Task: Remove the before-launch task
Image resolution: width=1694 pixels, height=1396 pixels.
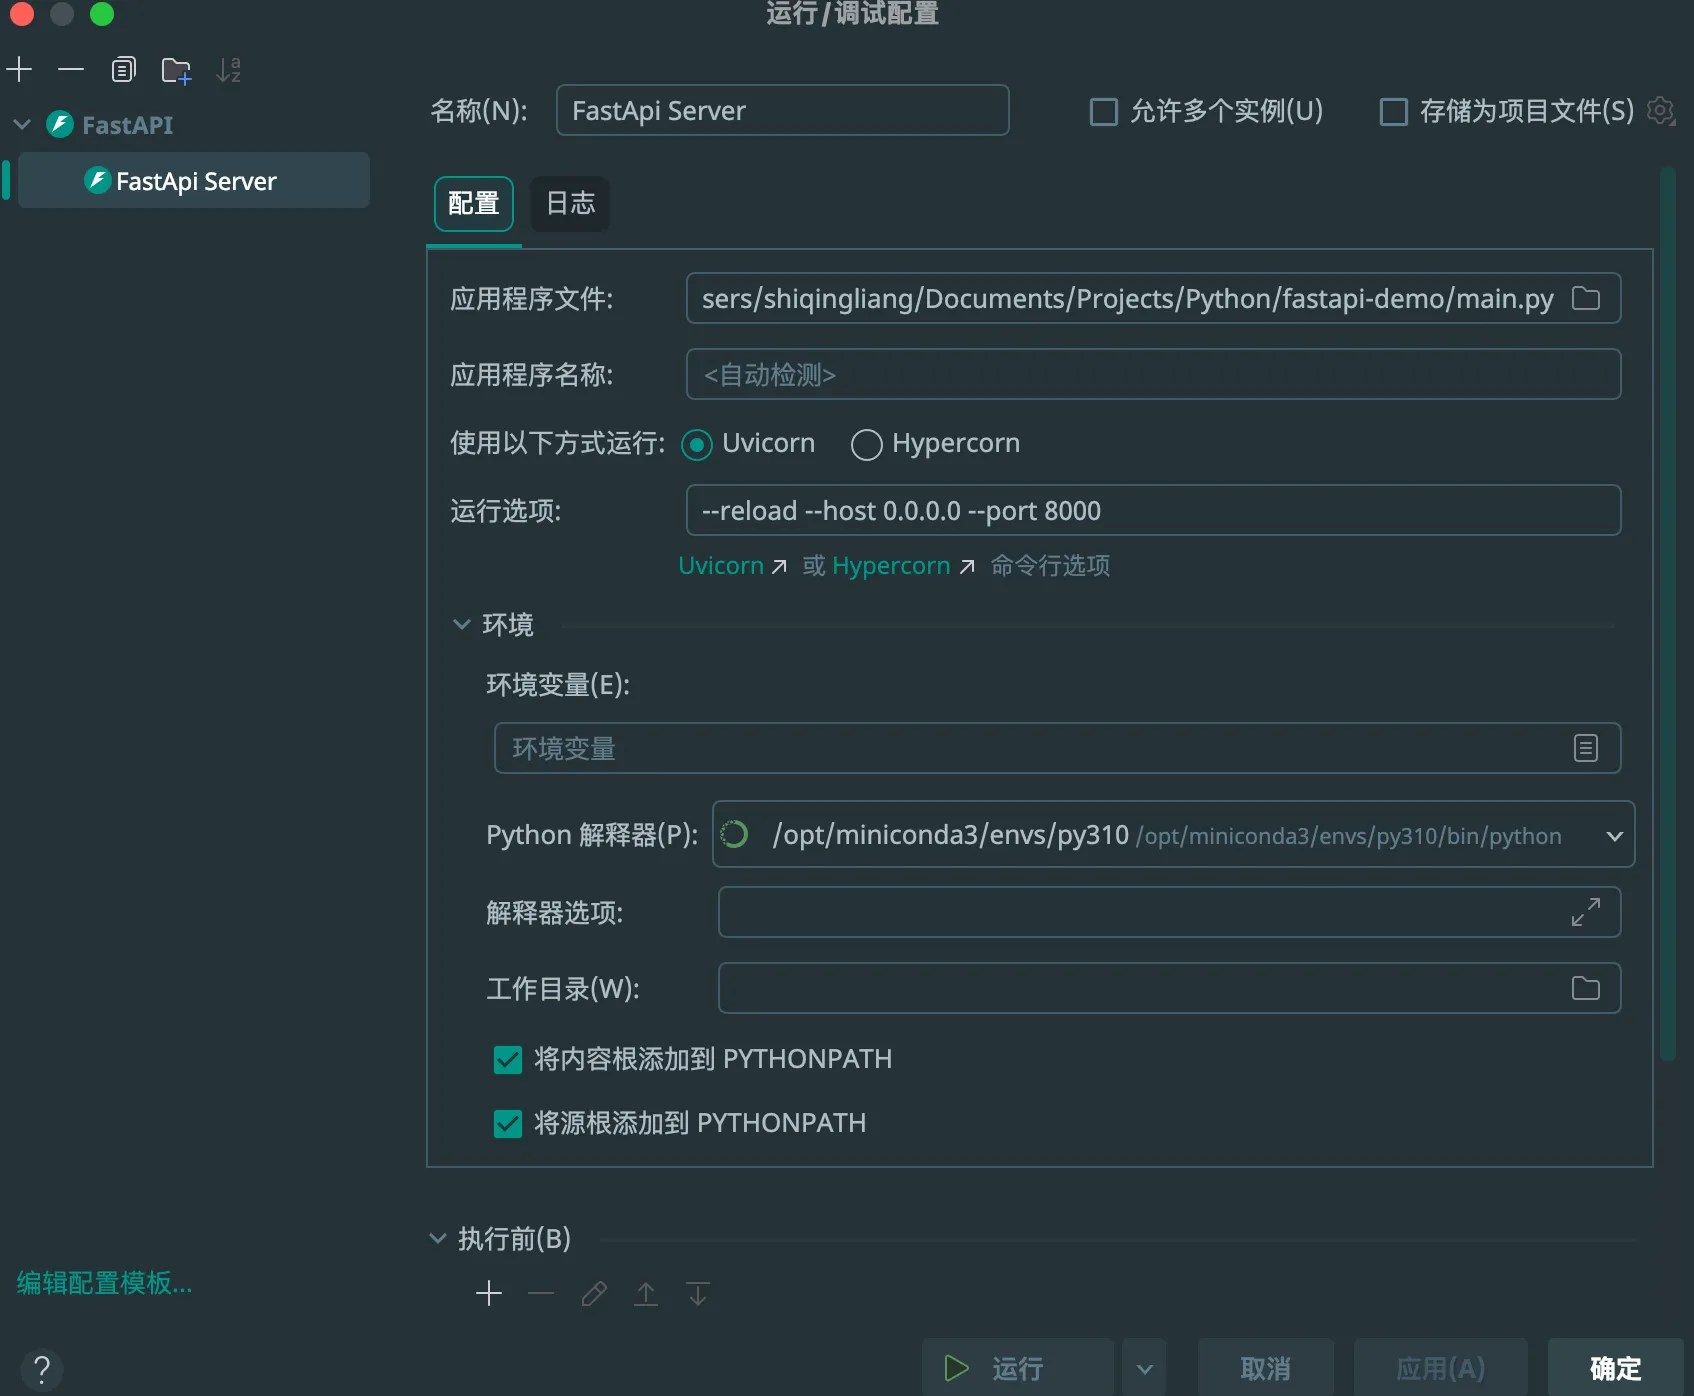Action: click(541, 1293)
